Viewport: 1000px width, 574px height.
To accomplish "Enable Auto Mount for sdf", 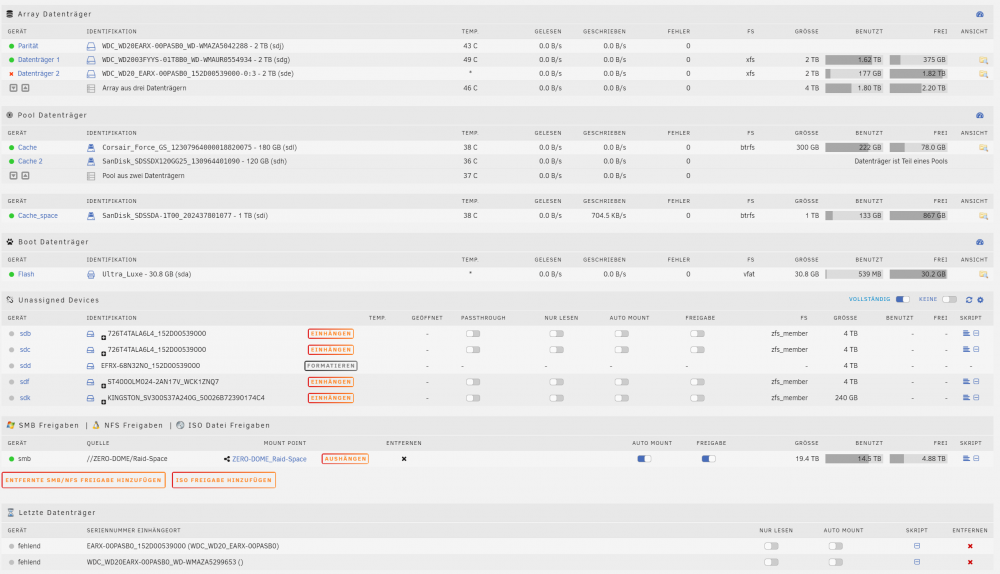I will pos(622,382).
